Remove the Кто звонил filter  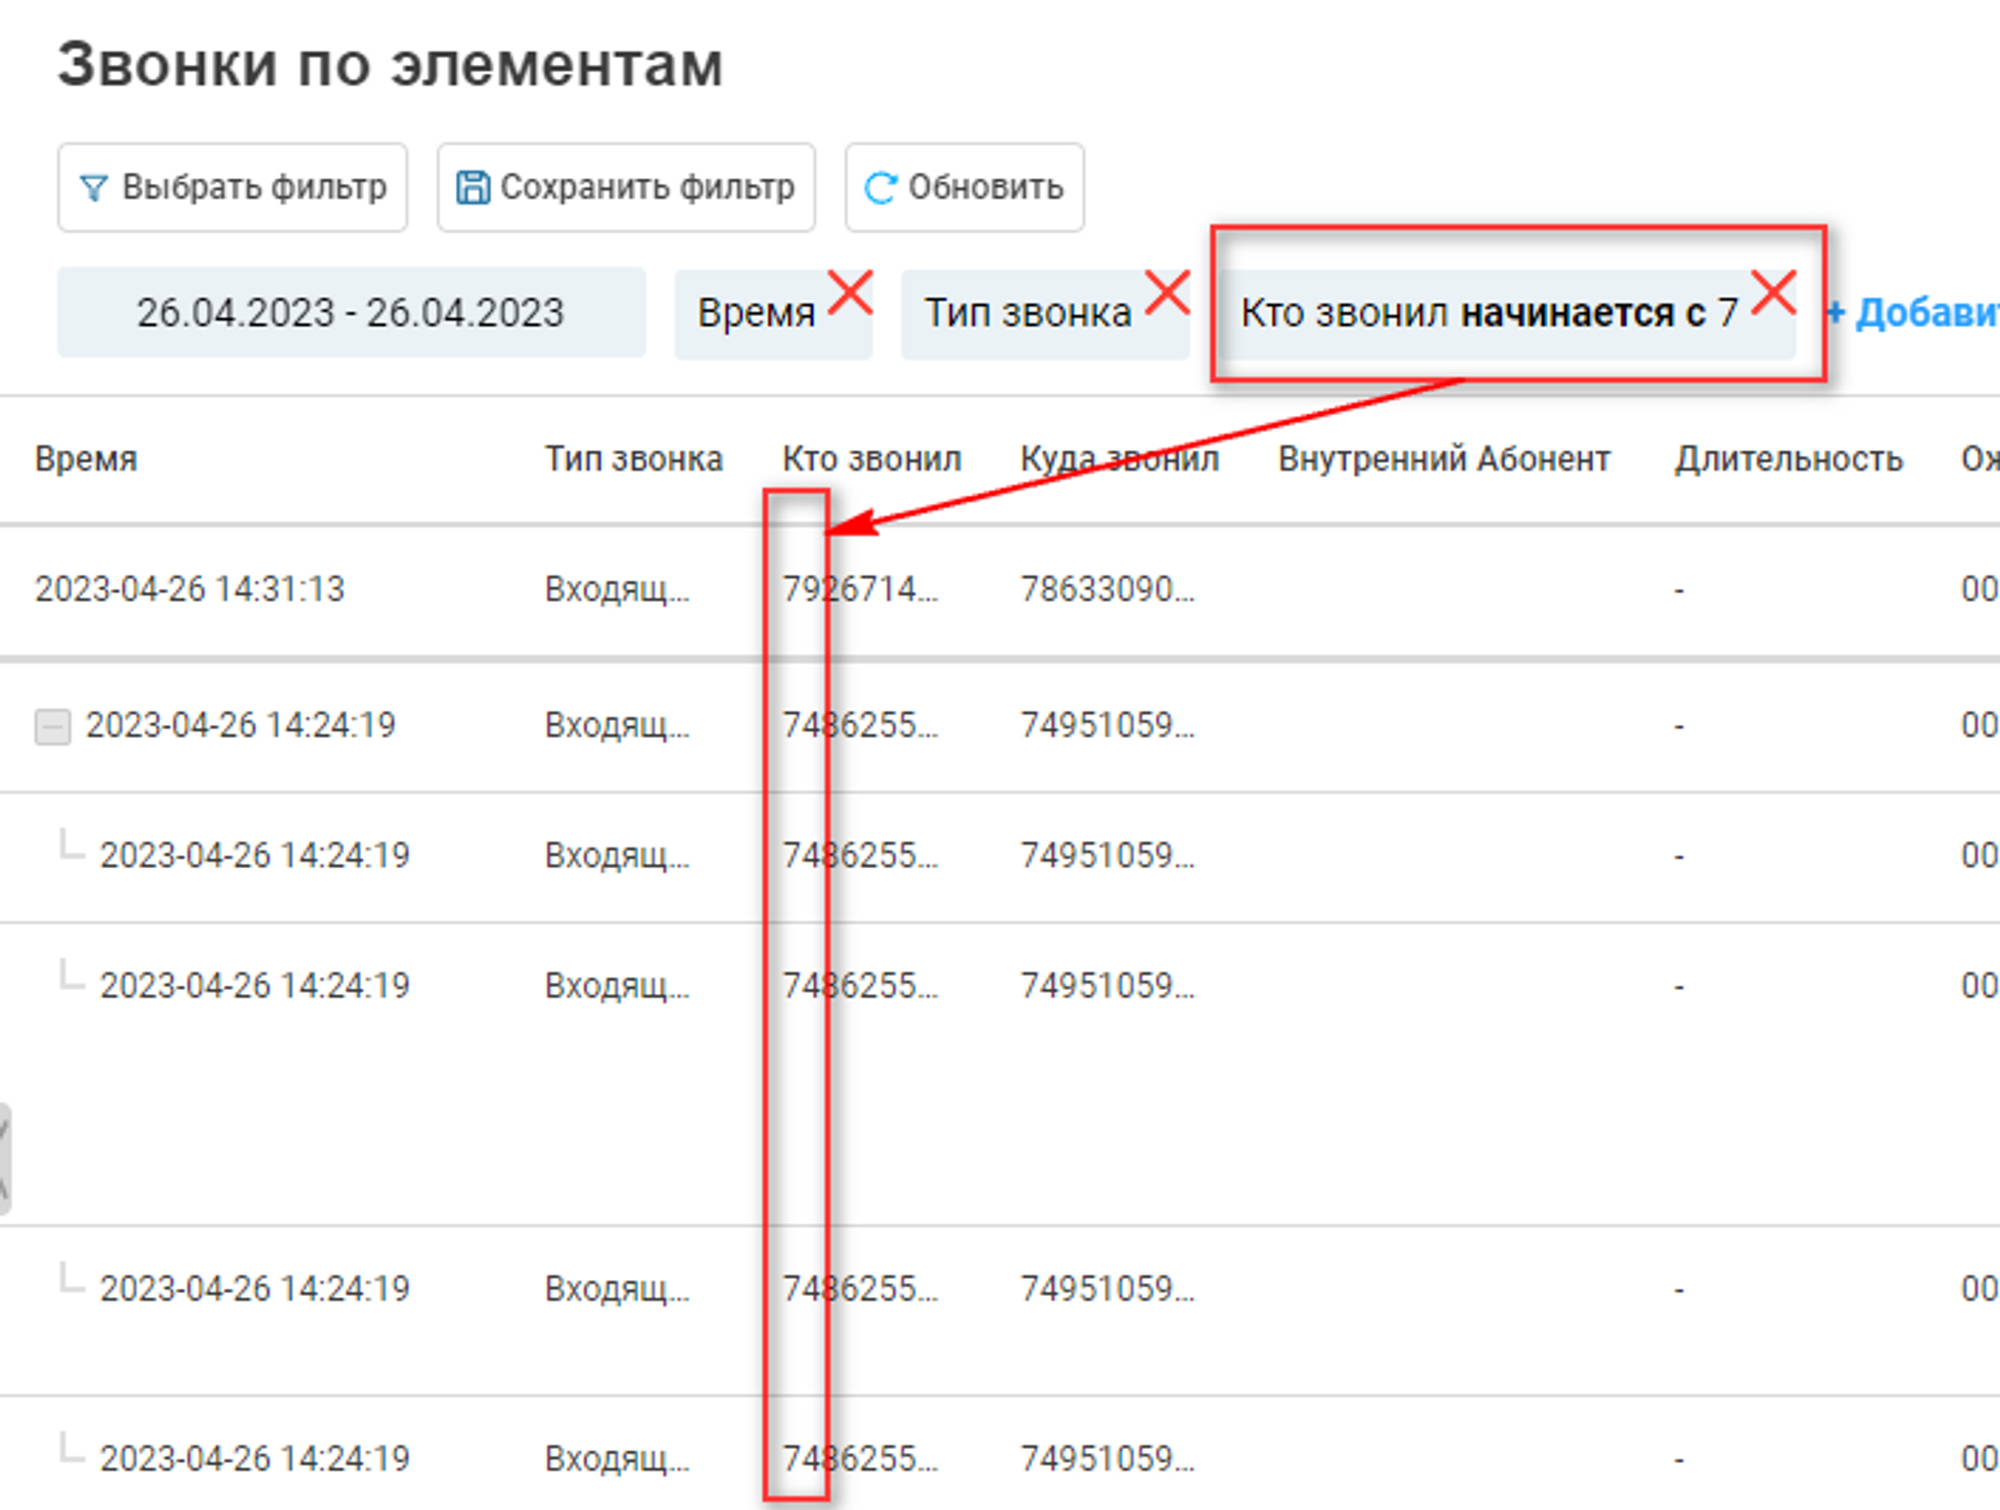coord(1774,293)
